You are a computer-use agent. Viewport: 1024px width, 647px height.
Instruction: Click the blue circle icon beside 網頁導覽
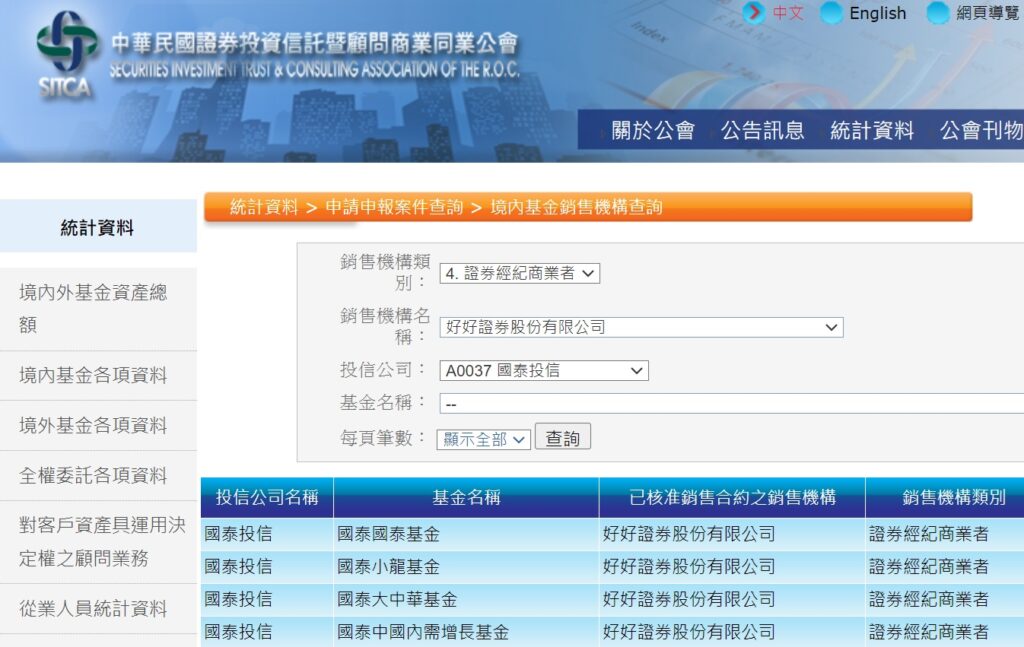(938, 12)
